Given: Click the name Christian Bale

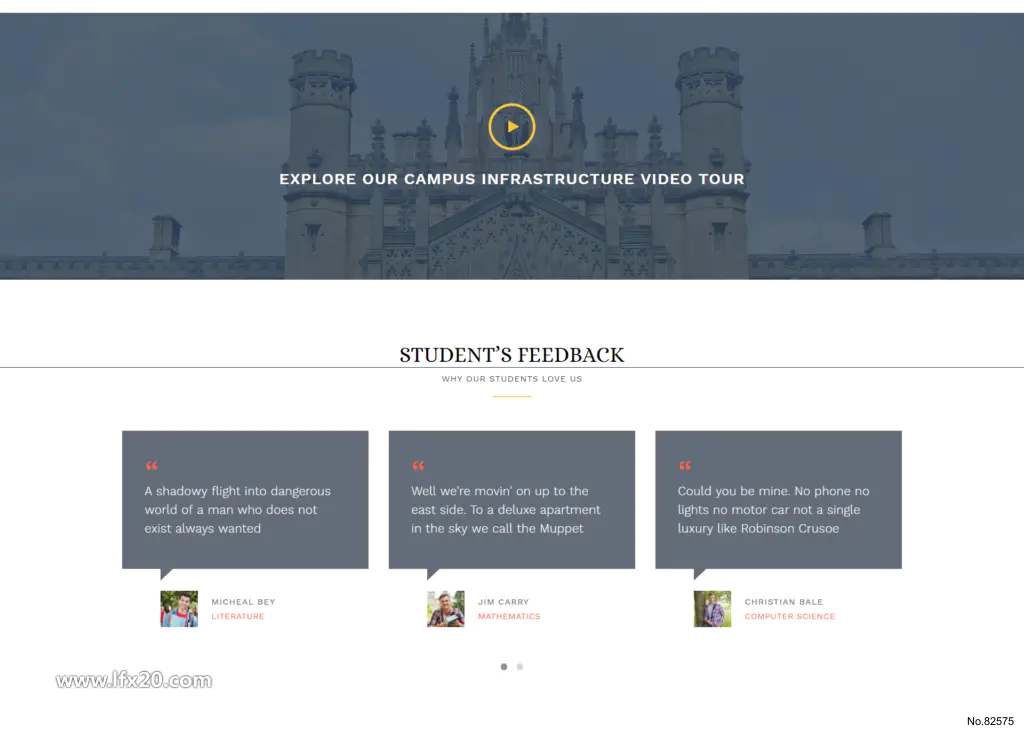Looking at the screenshot, I should click(x=784, y=602).
